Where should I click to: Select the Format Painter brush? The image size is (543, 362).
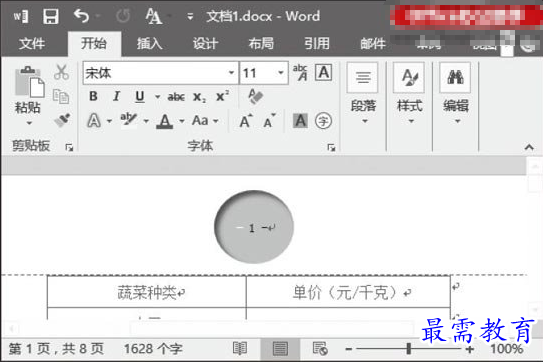coord(62,120)
